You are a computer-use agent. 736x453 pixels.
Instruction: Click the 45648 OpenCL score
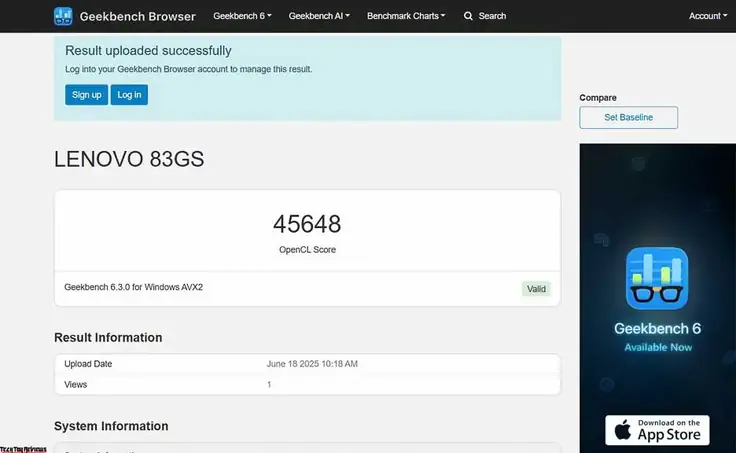point(307,224)
